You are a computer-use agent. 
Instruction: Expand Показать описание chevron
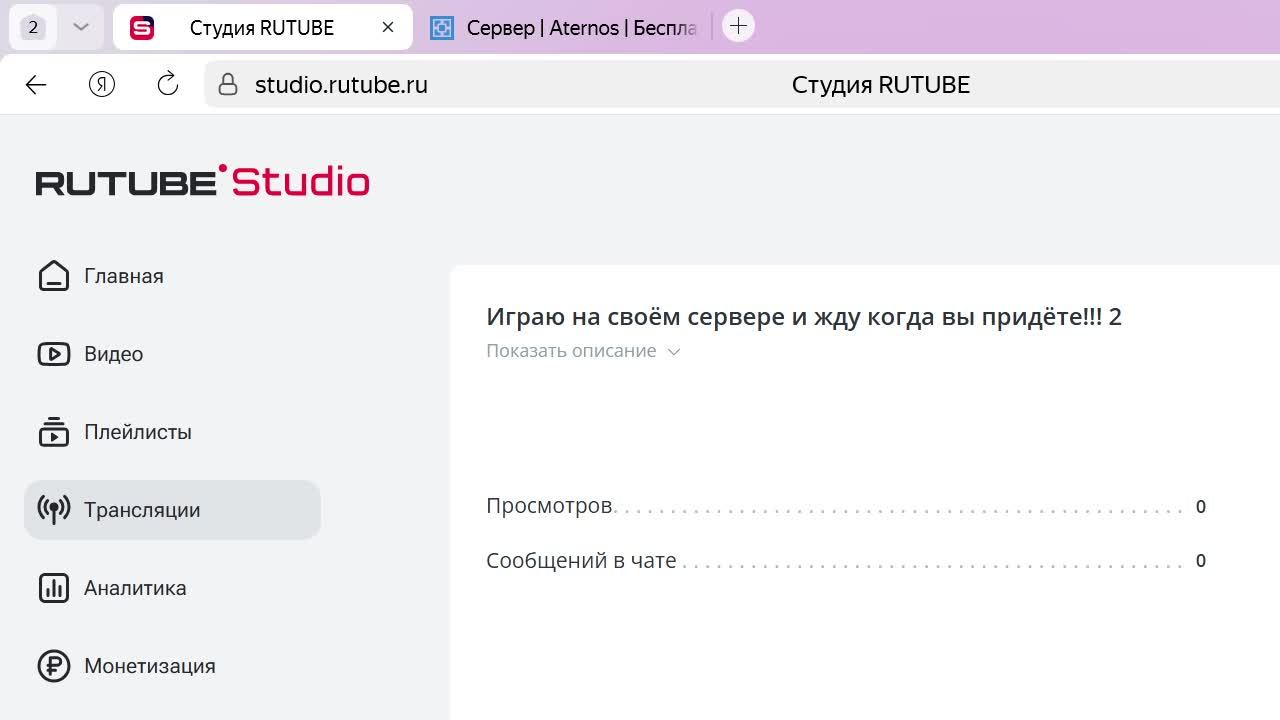674,352
